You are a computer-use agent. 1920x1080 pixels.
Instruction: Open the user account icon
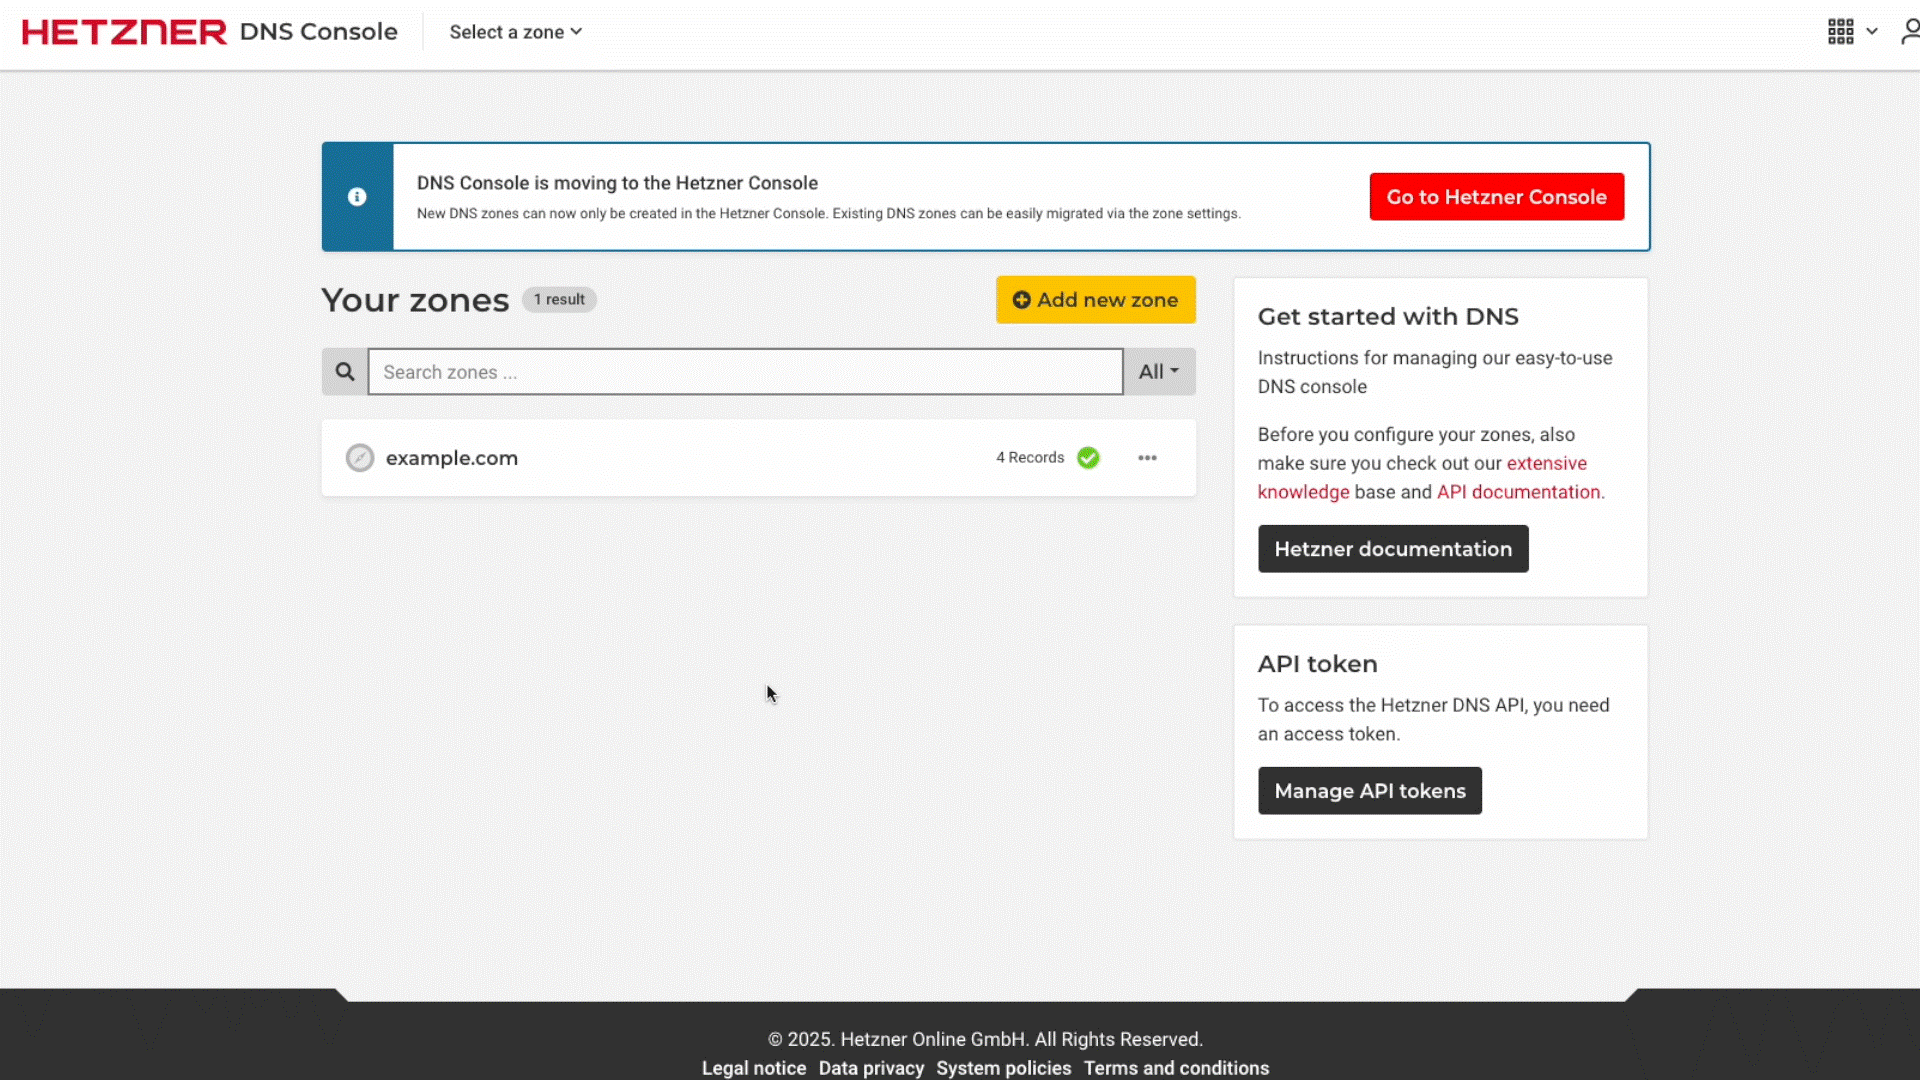1909,32
